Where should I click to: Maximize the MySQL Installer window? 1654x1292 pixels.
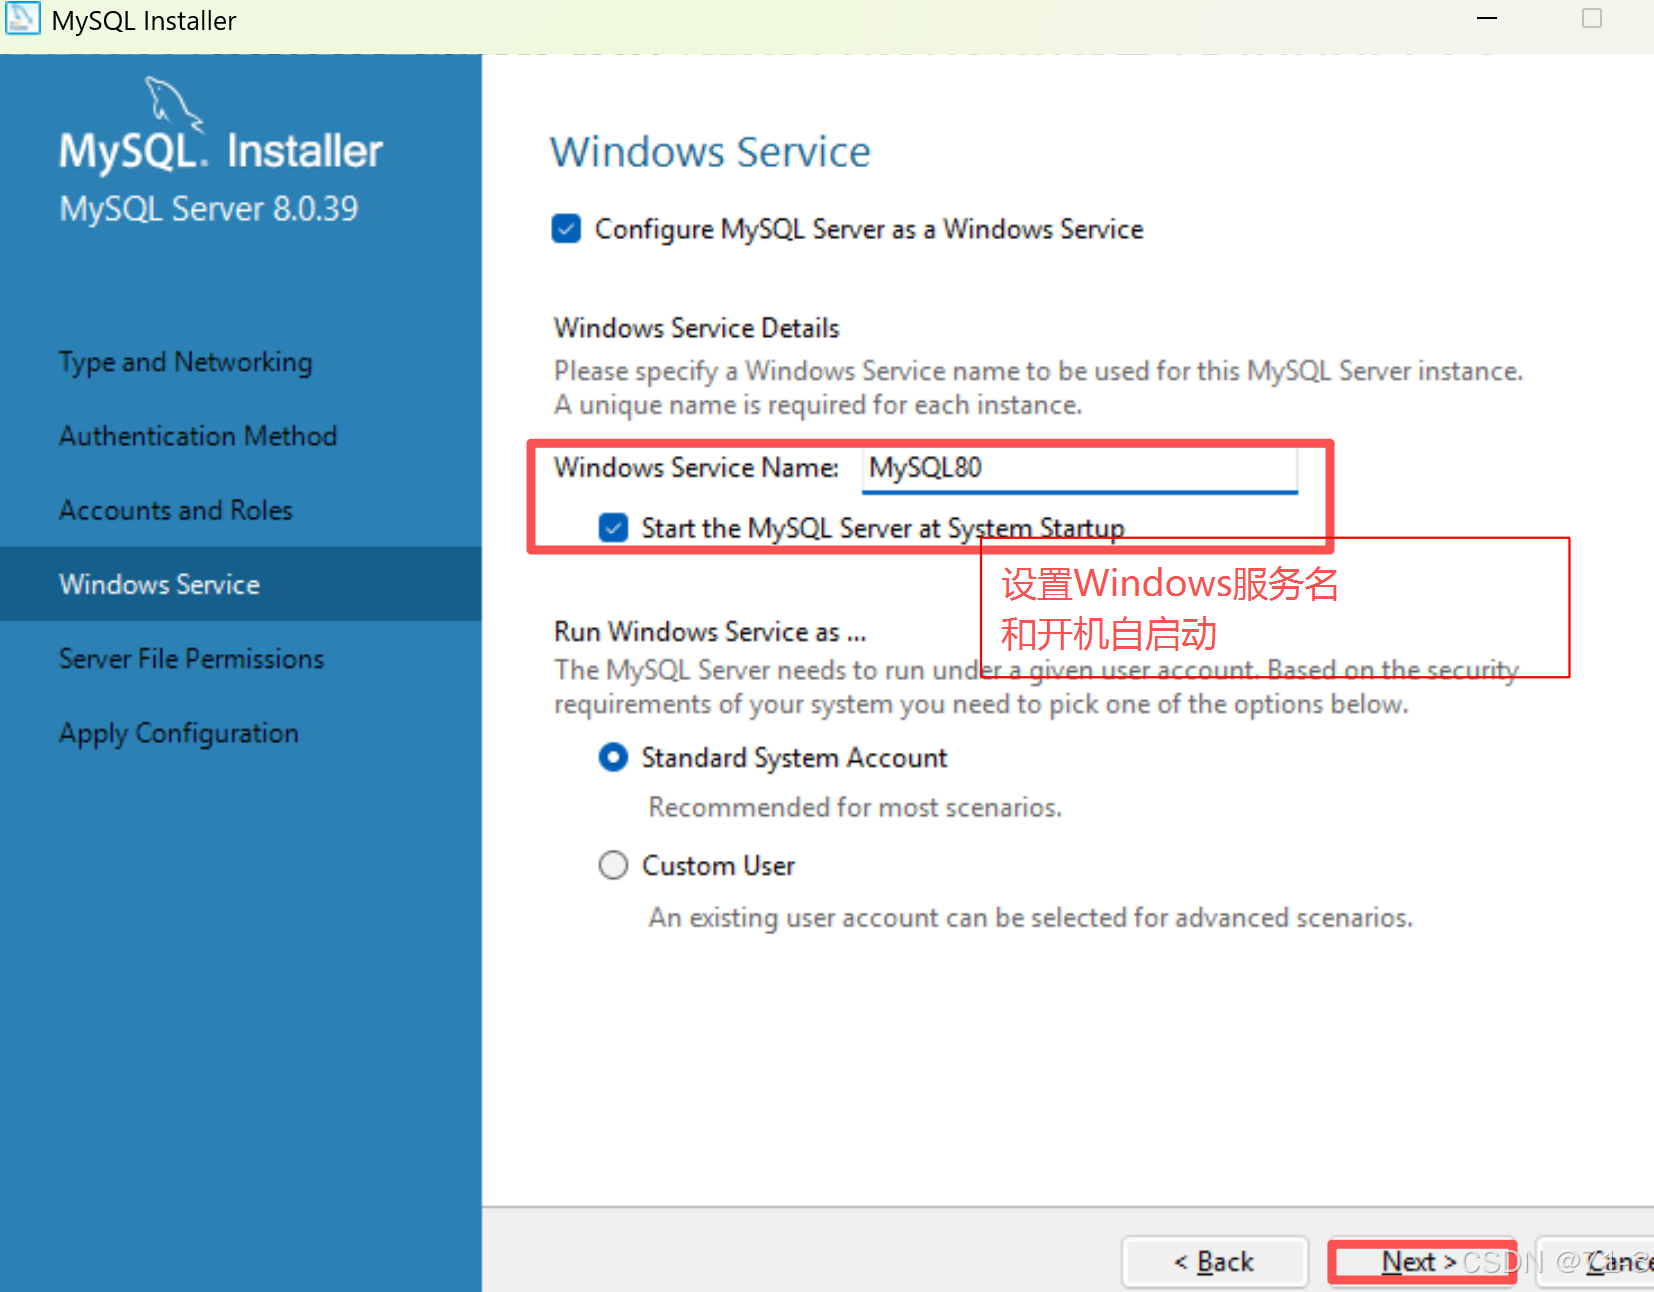click(1592, 19)
